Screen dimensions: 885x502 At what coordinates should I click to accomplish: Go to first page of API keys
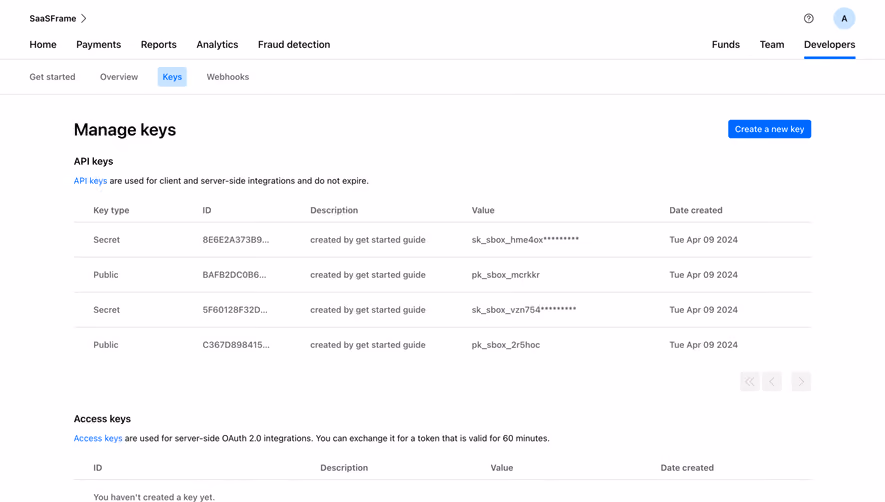(x=750, y=382)
